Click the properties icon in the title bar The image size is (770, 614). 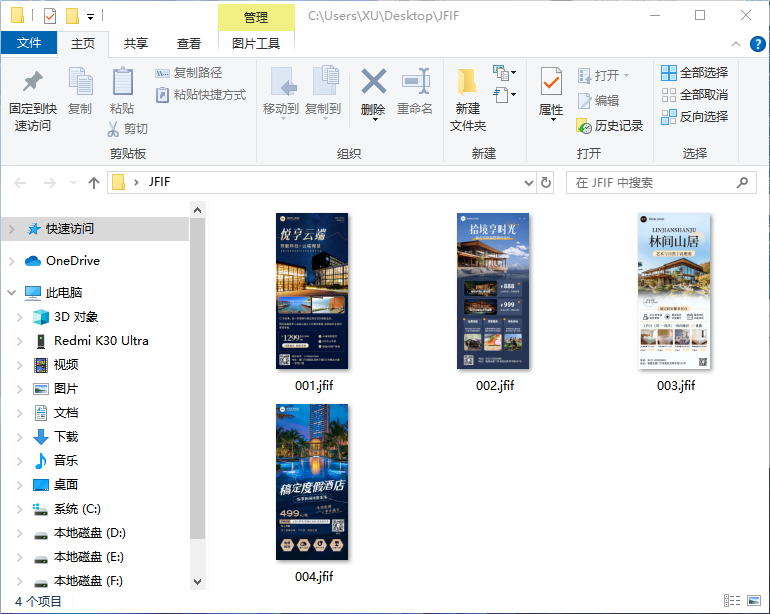coord(50,16)
